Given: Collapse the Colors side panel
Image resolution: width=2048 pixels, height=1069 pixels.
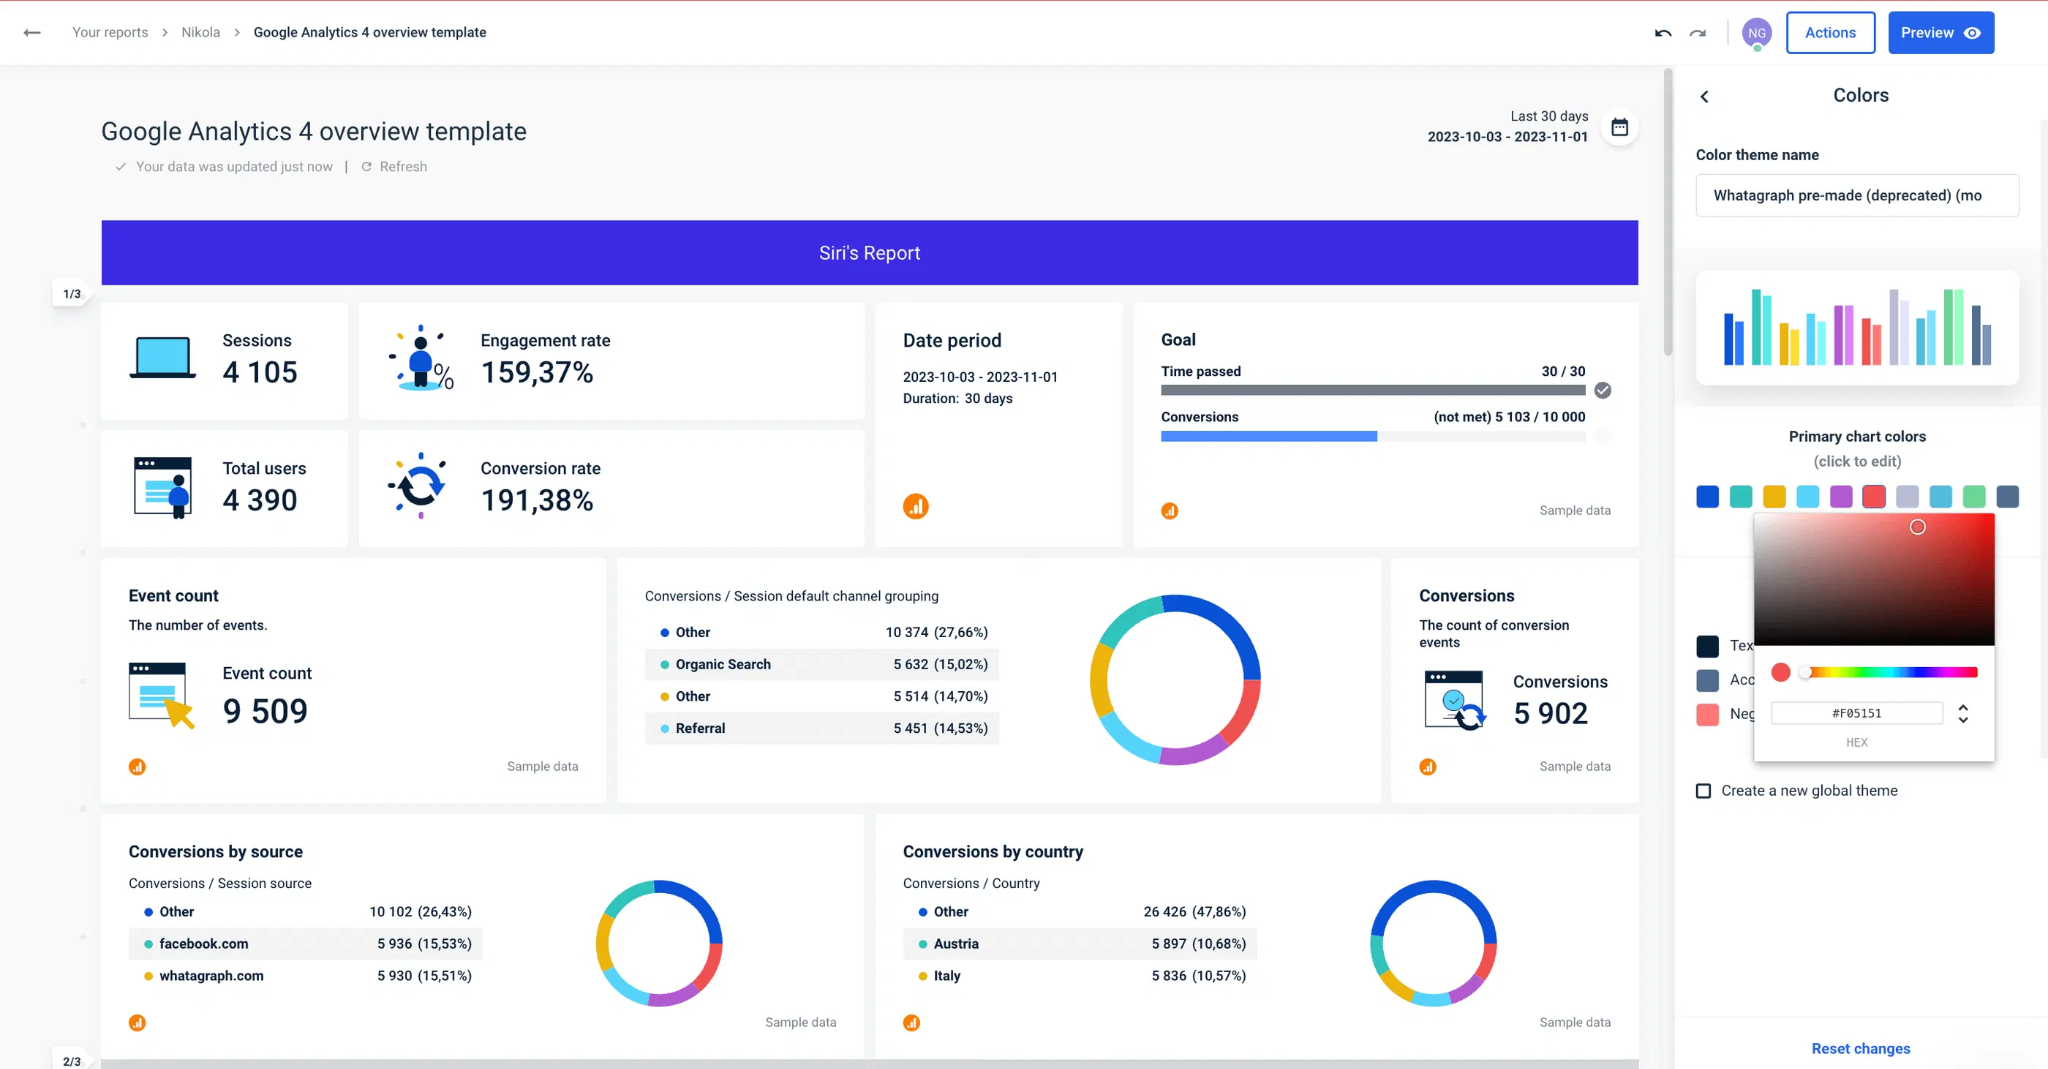Looking at the screenshot, I should click(1705, 96).
